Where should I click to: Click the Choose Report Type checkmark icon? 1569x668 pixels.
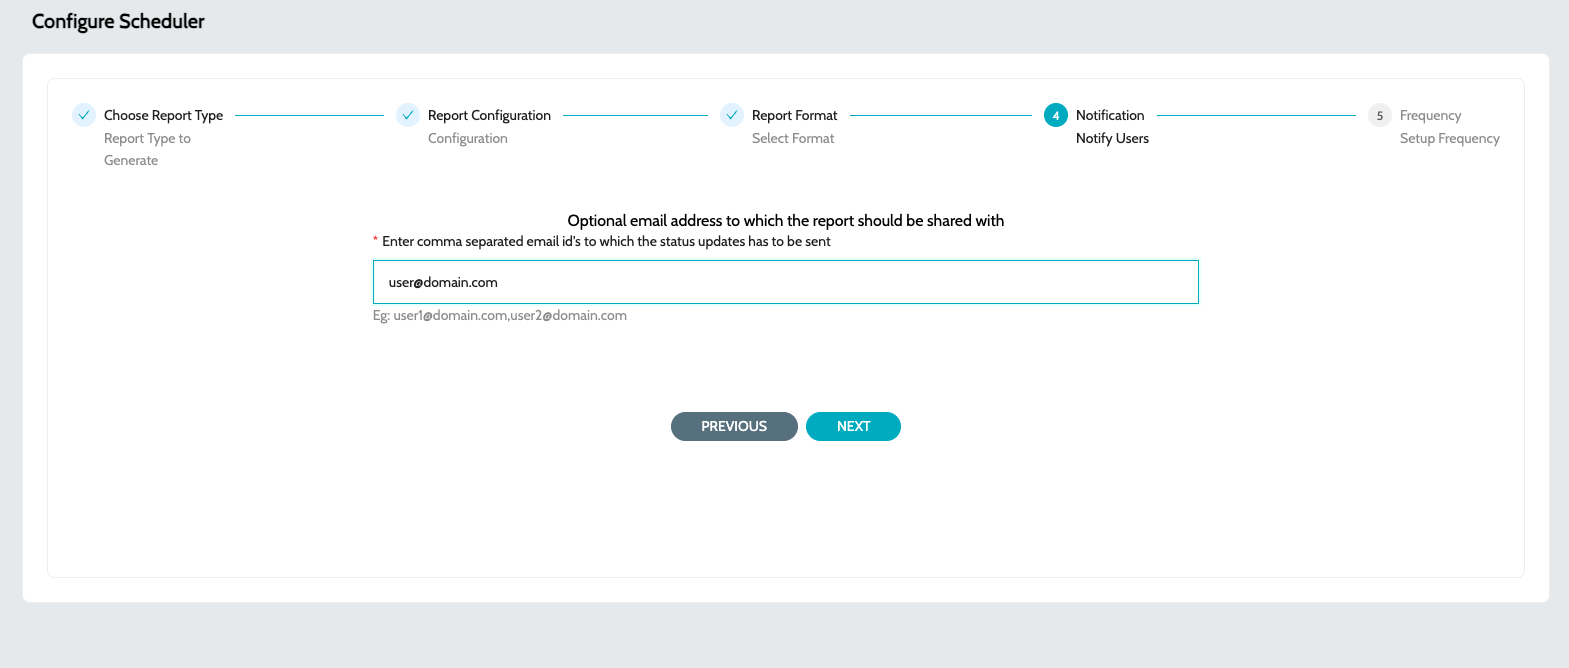point(84,115)
